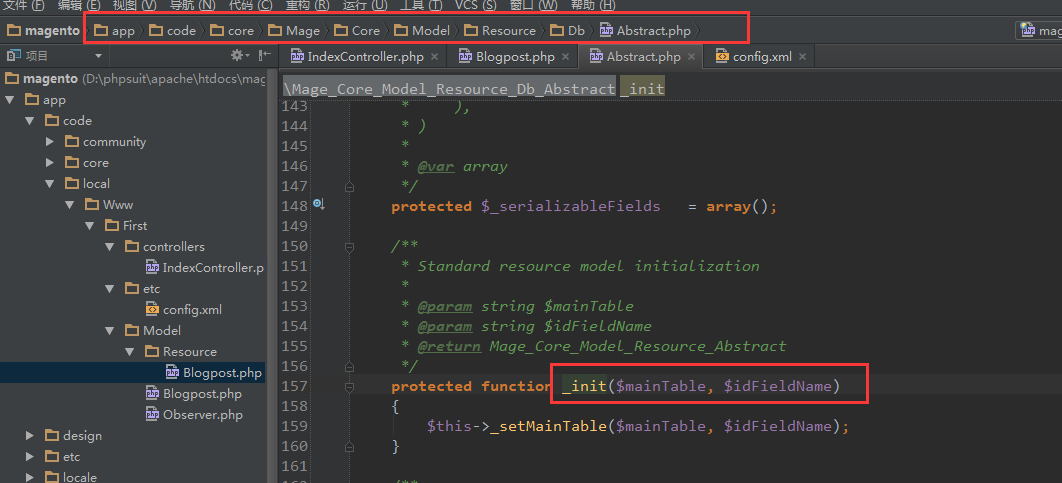
Task: Click the _setMainTable call on line 159
Action: point(549,427)
